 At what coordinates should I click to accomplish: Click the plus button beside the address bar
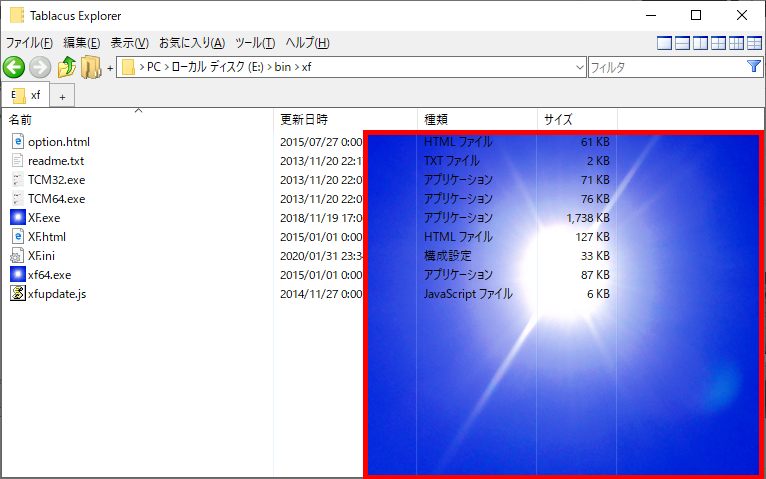point(110,68)
